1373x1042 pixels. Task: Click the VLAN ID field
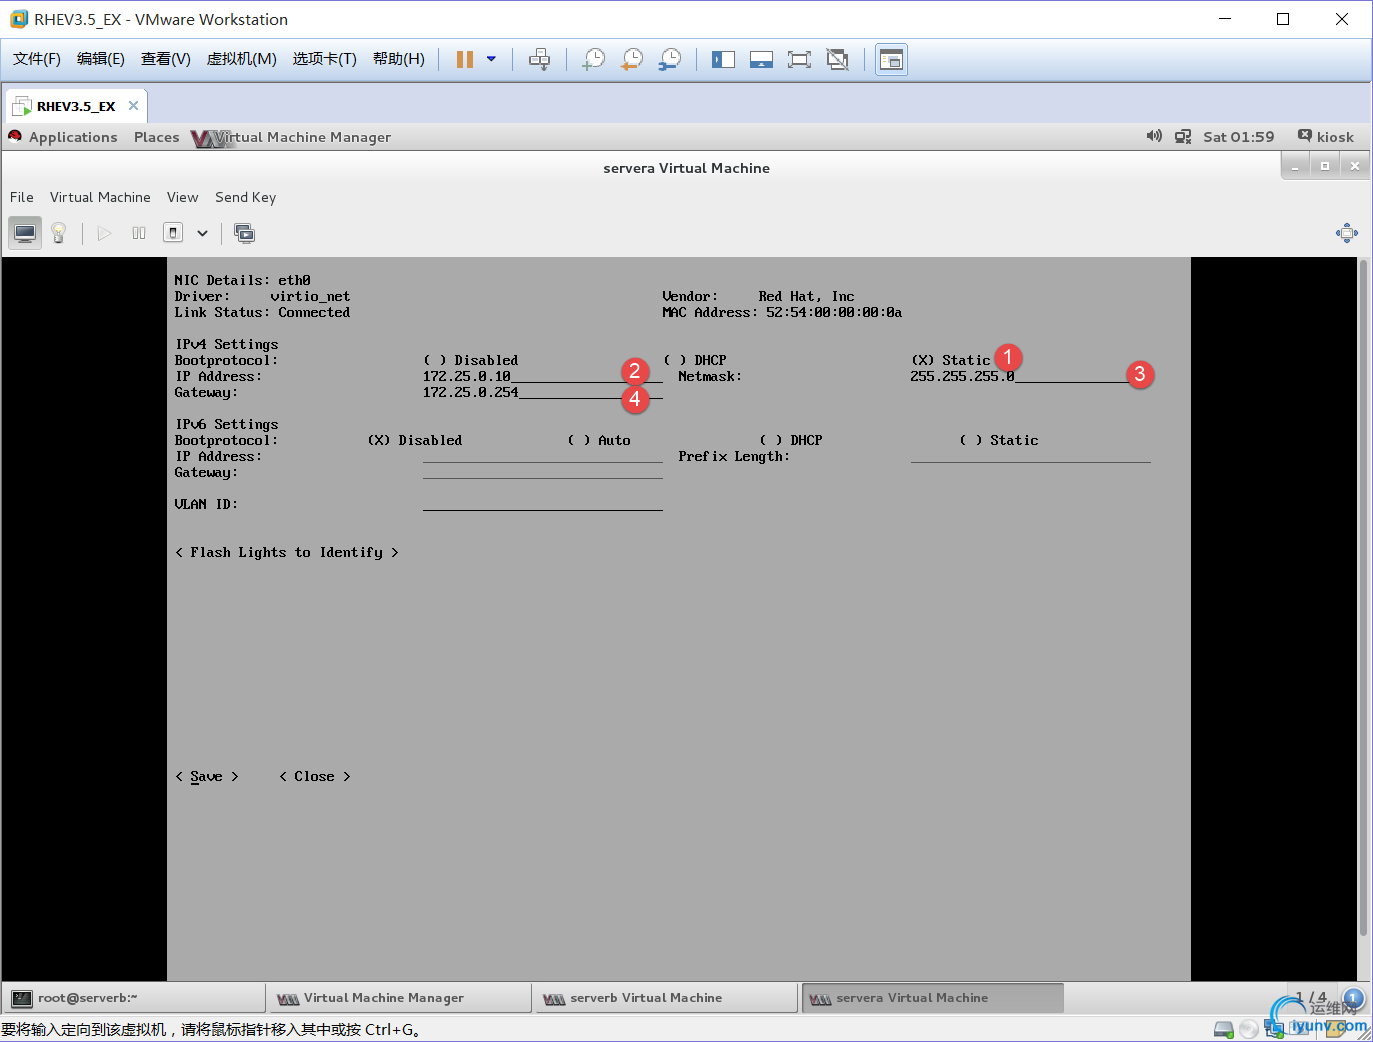pyautogui.click(x=543, y=504)
